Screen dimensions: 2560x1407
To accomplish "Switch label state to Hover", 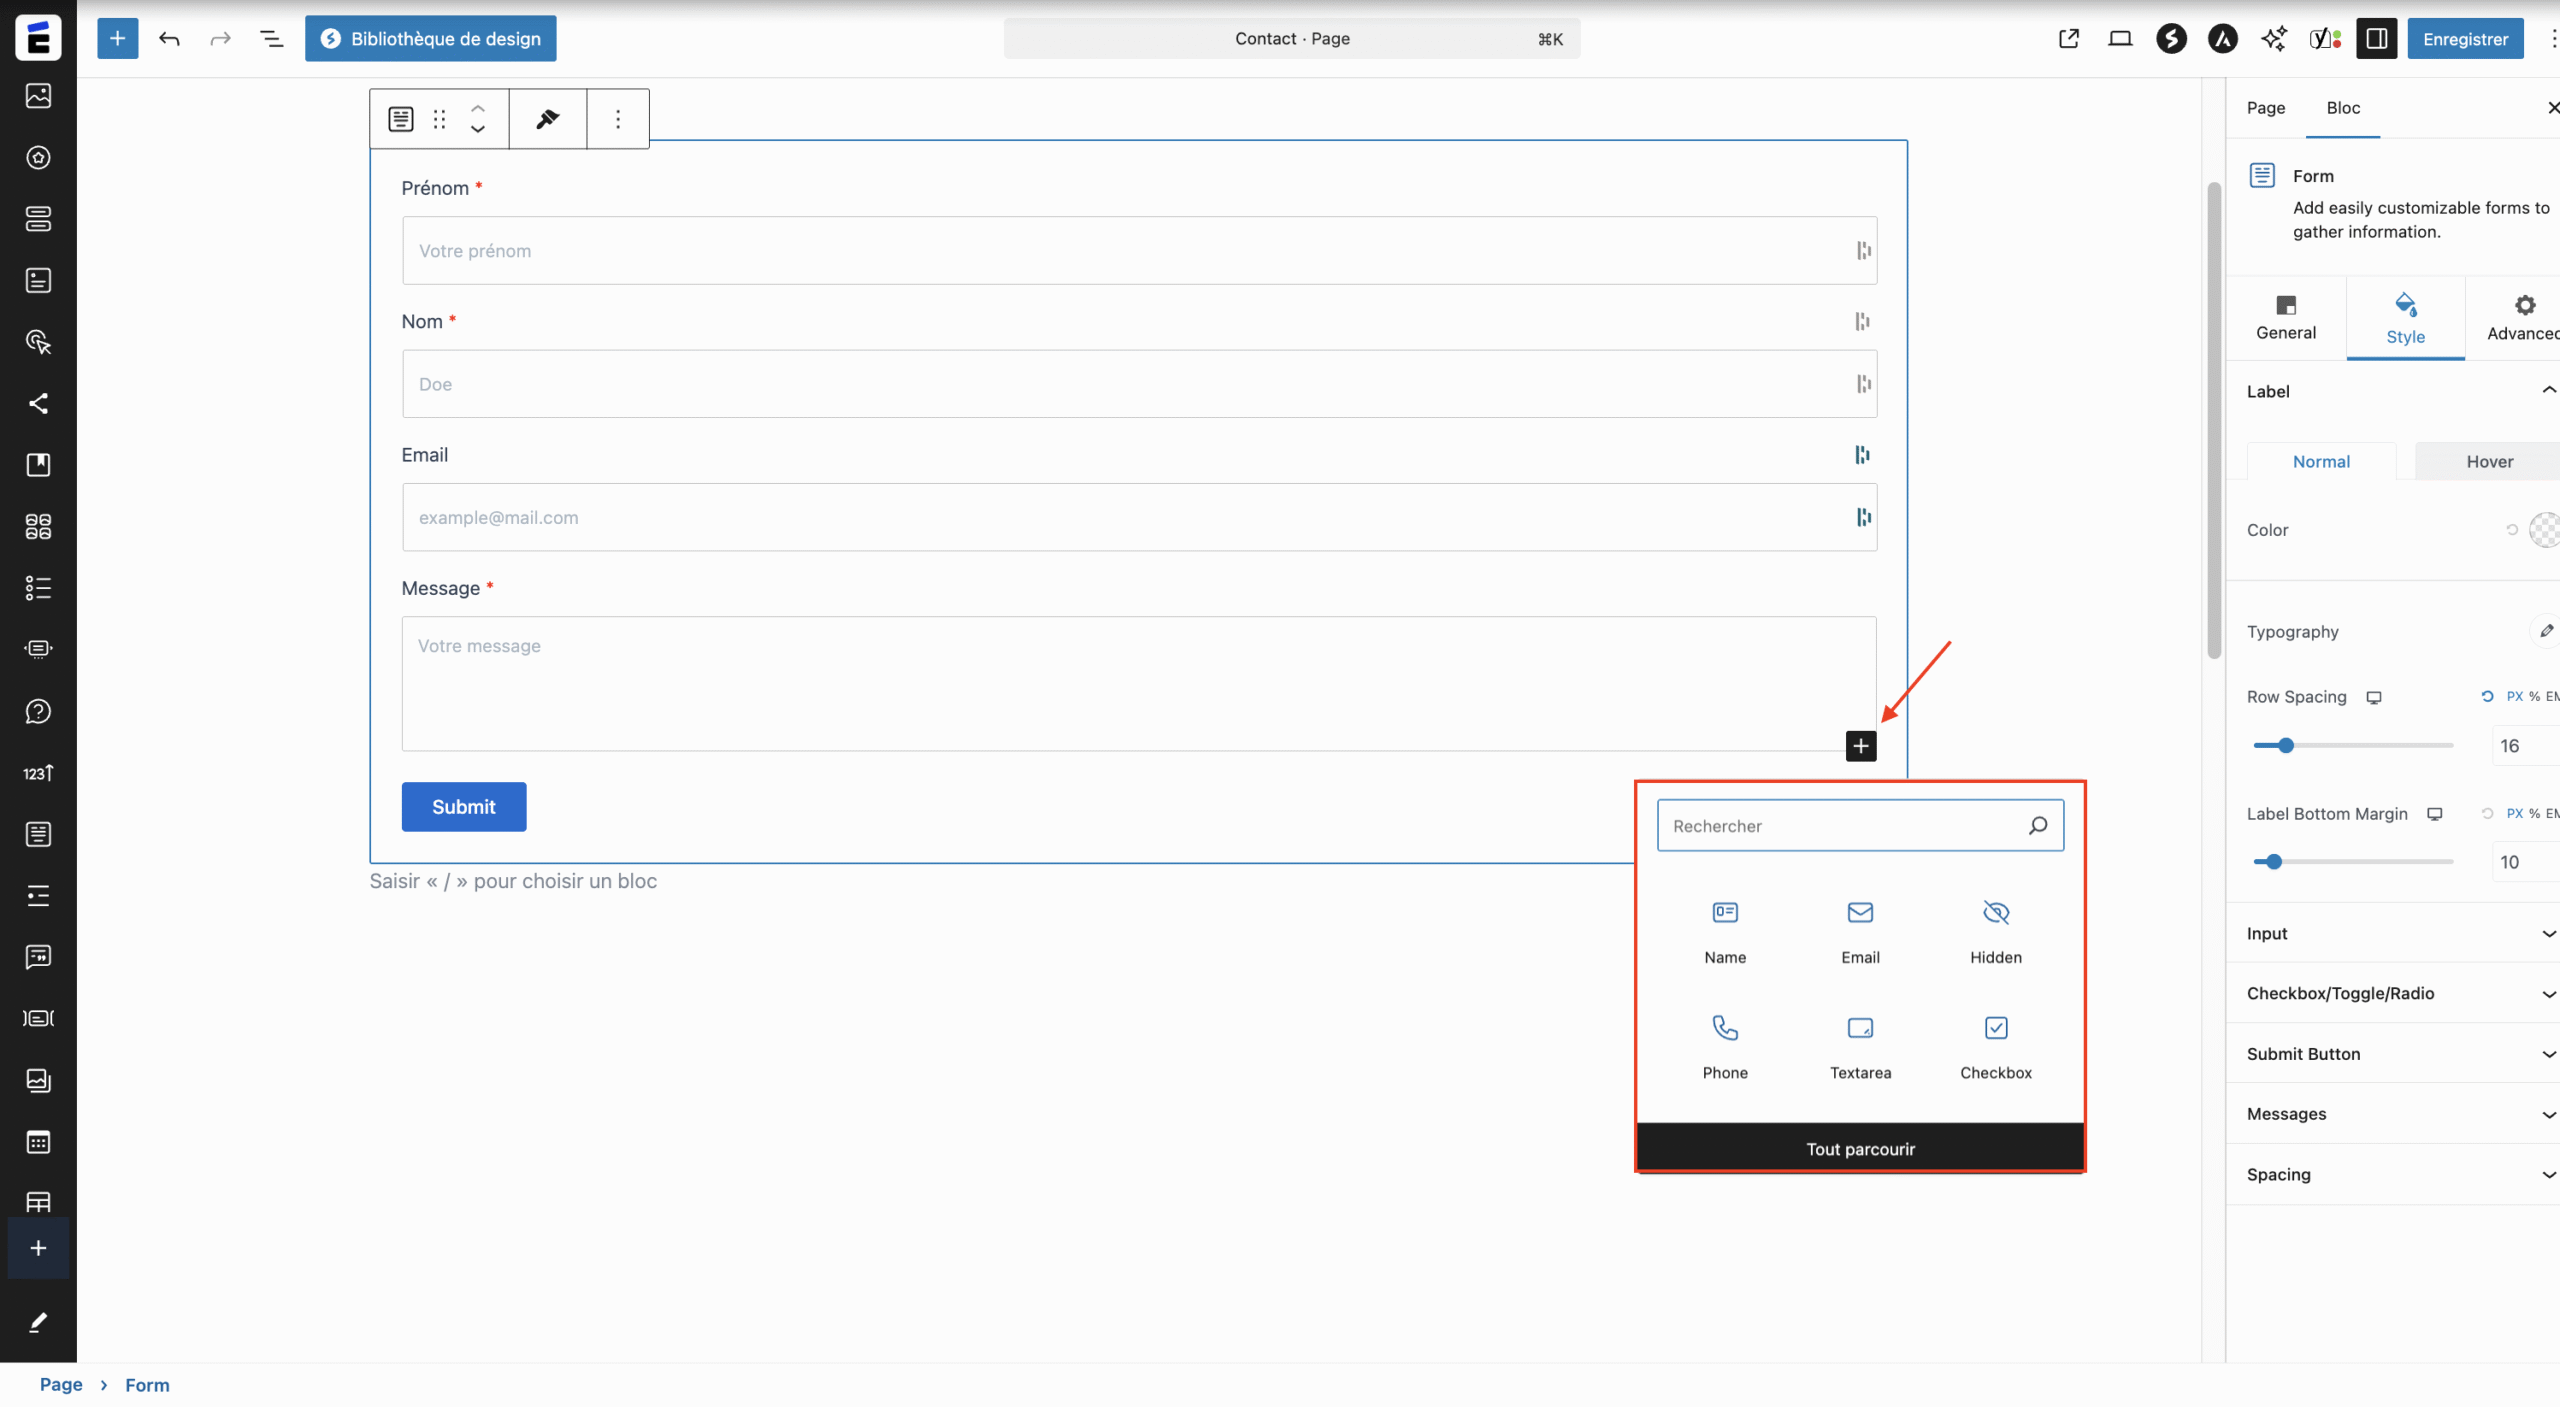I will tap(2488, 462).
